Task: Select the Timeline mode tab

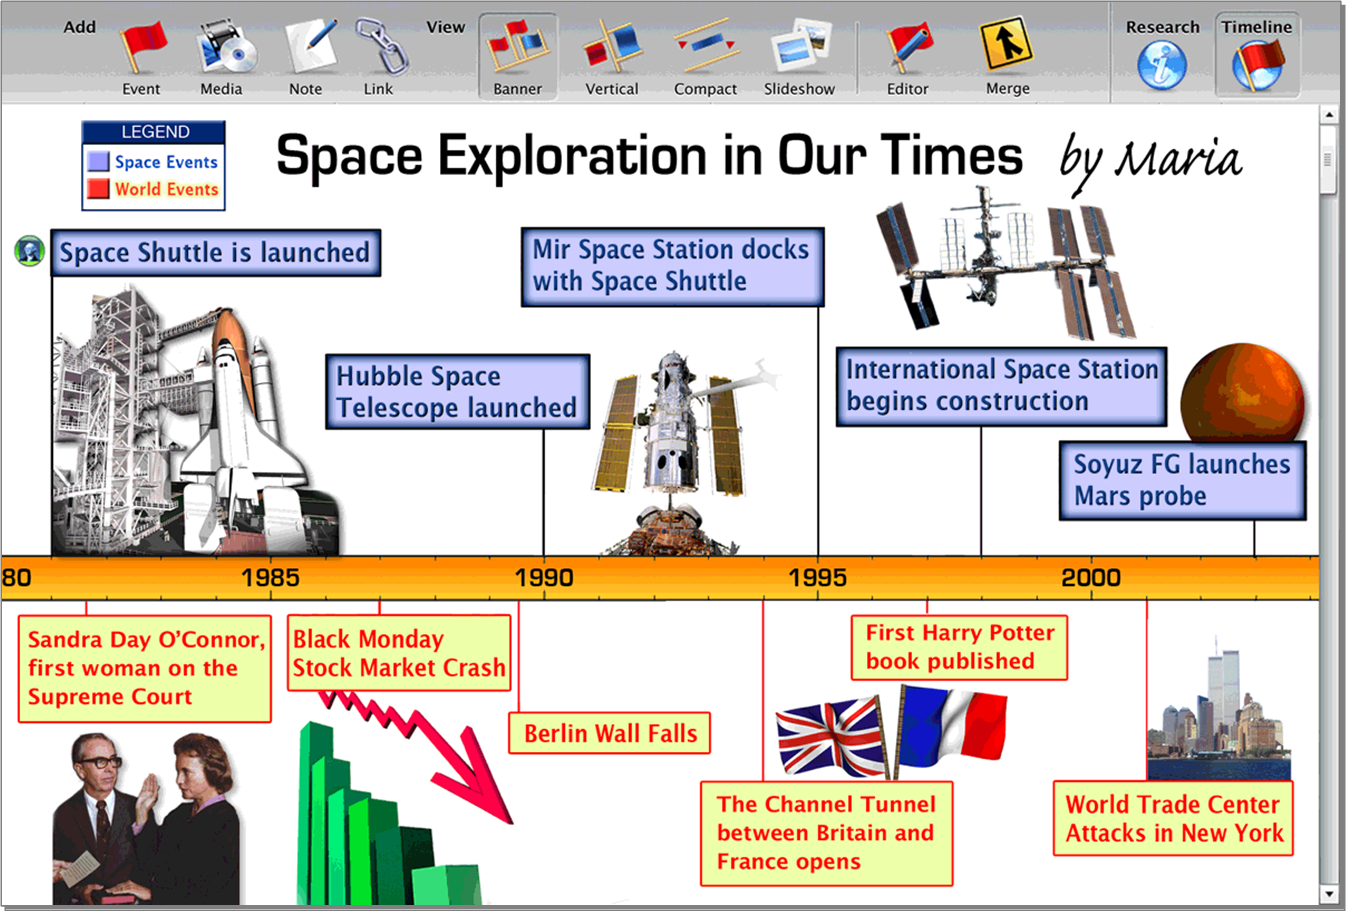Action: [x=1257, y=63]
